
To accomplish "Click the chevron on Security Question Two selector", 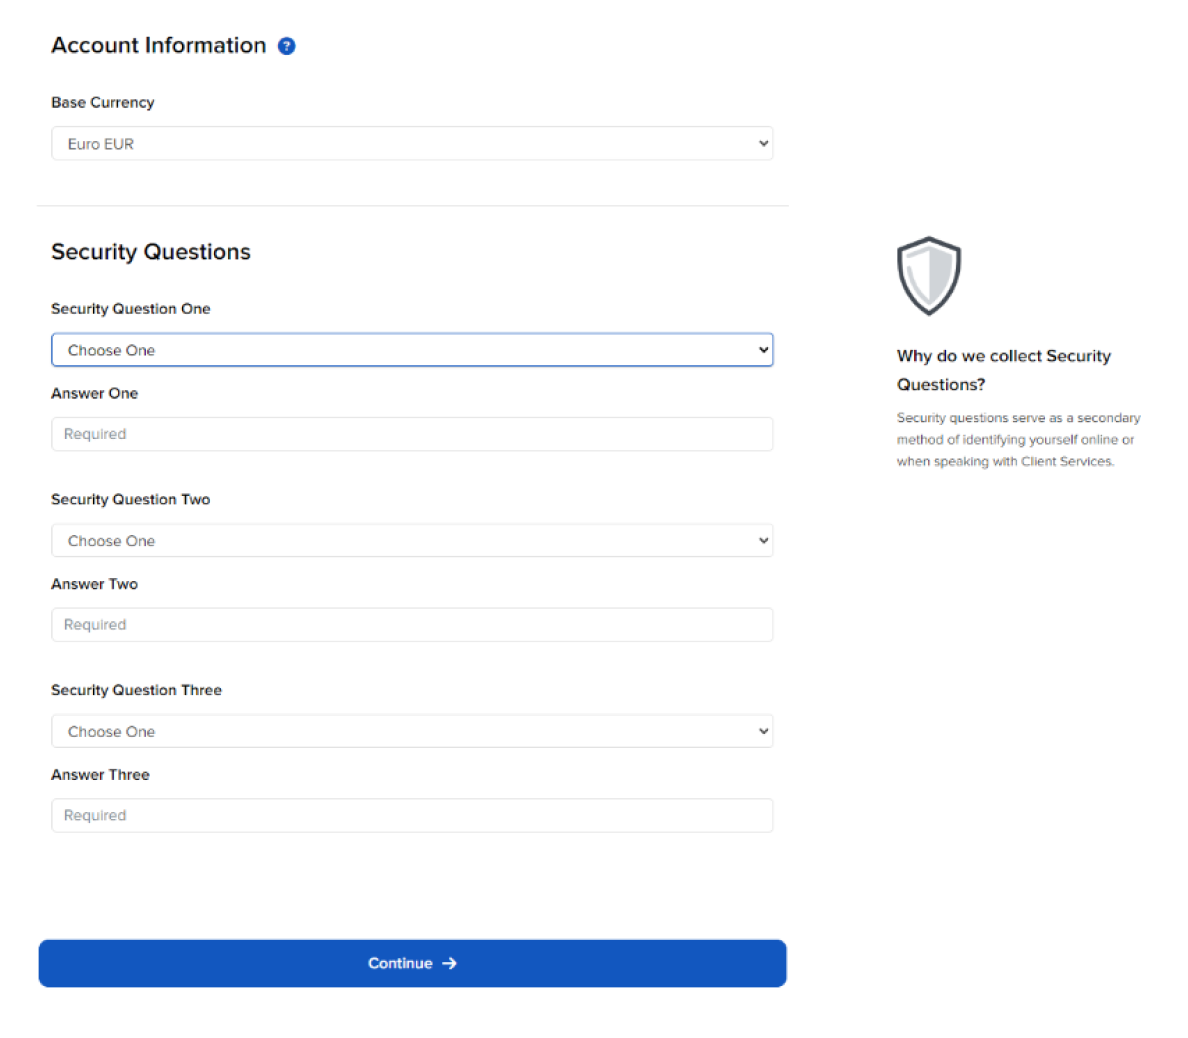I will tap(762, 540).
